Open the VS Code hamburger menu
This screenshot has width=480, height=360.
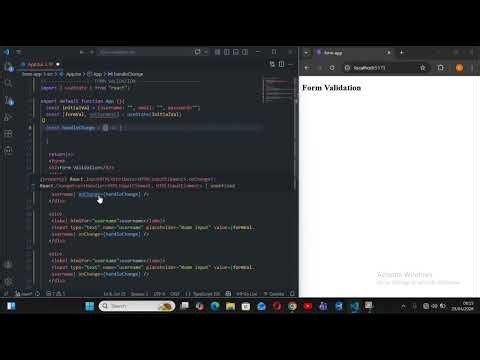[19, 52]
